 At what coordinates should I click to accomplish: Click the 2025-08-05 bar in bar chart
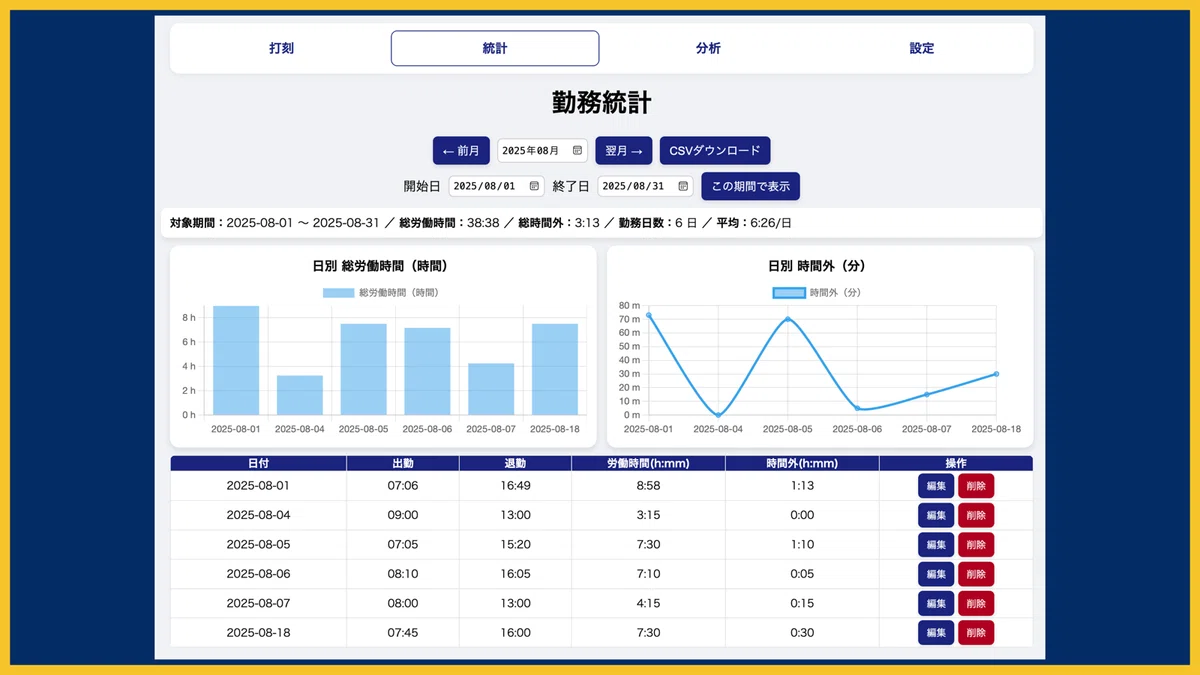coord(364,369)
